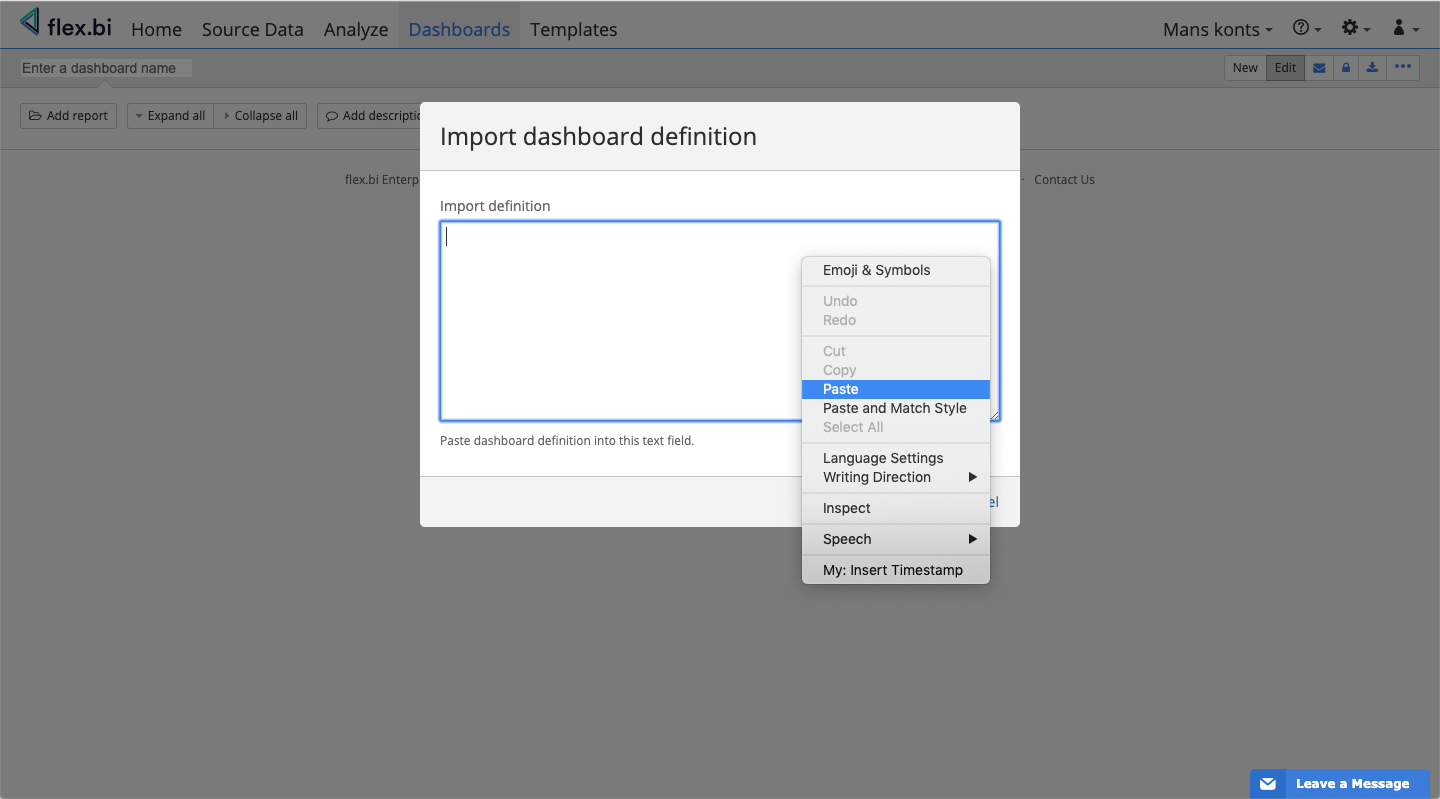Click the download export icon

point(1373,68)
